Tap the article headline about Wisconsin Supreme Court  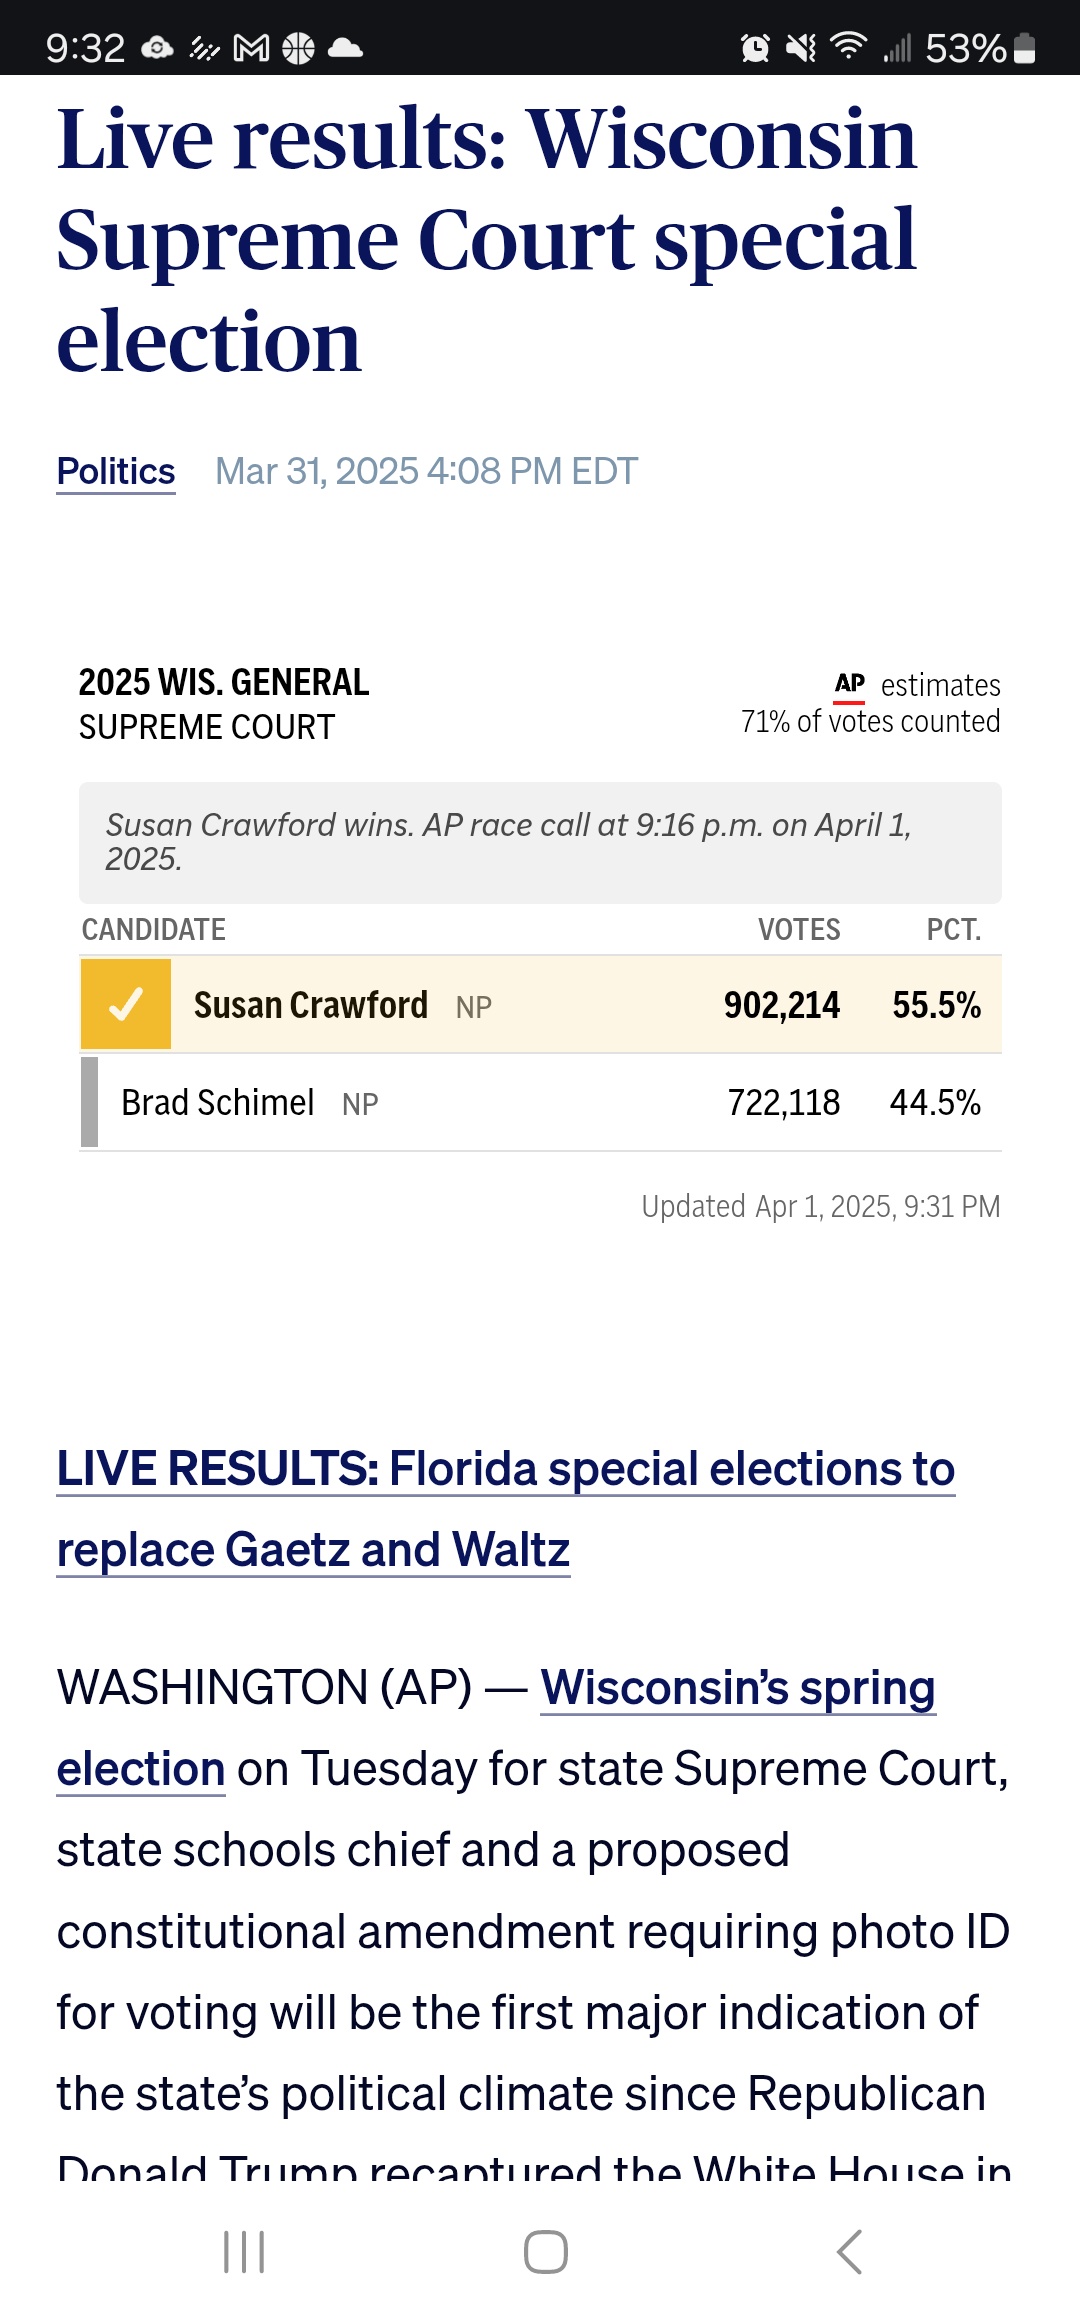(487, 240)
